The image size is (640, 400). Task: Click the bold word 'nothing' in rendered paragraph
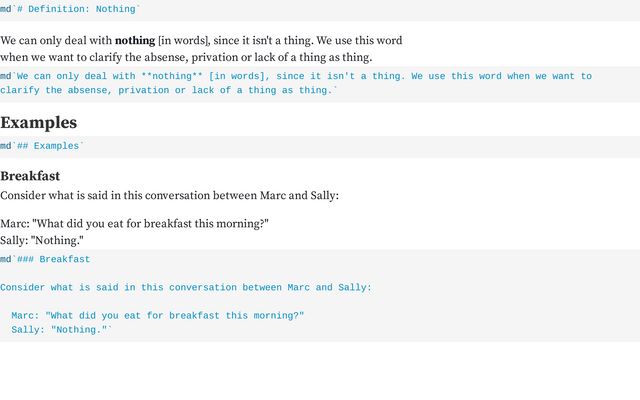(x=135, y=40)
